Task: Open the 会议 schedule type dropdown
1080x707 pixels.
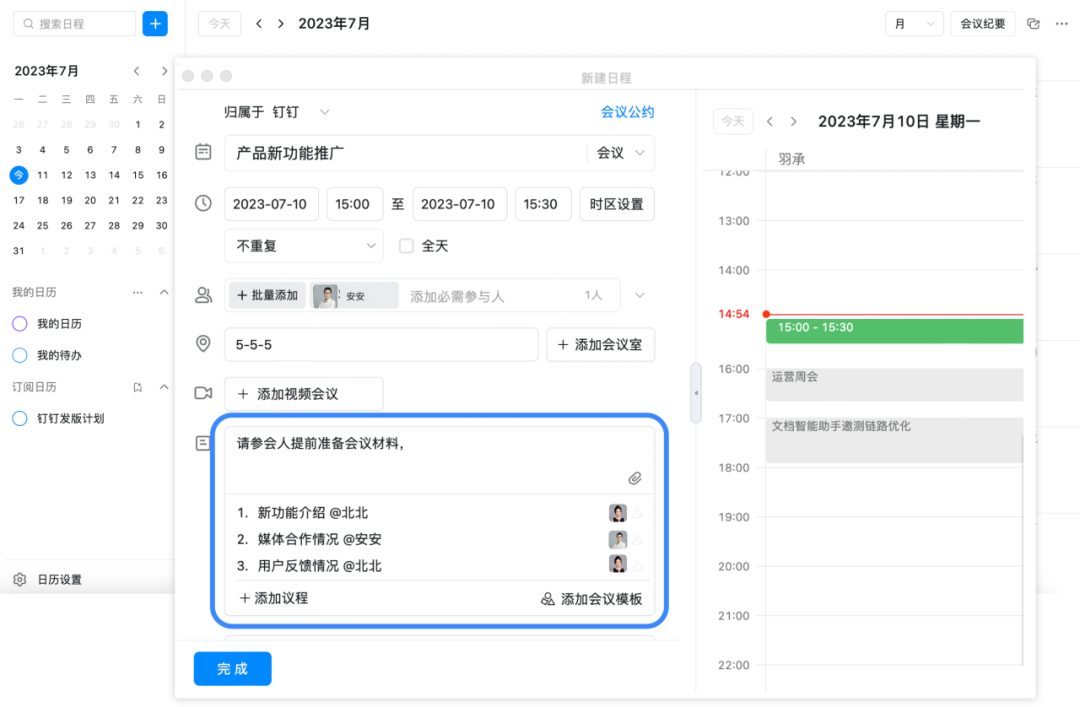Action: pos(621,153)
